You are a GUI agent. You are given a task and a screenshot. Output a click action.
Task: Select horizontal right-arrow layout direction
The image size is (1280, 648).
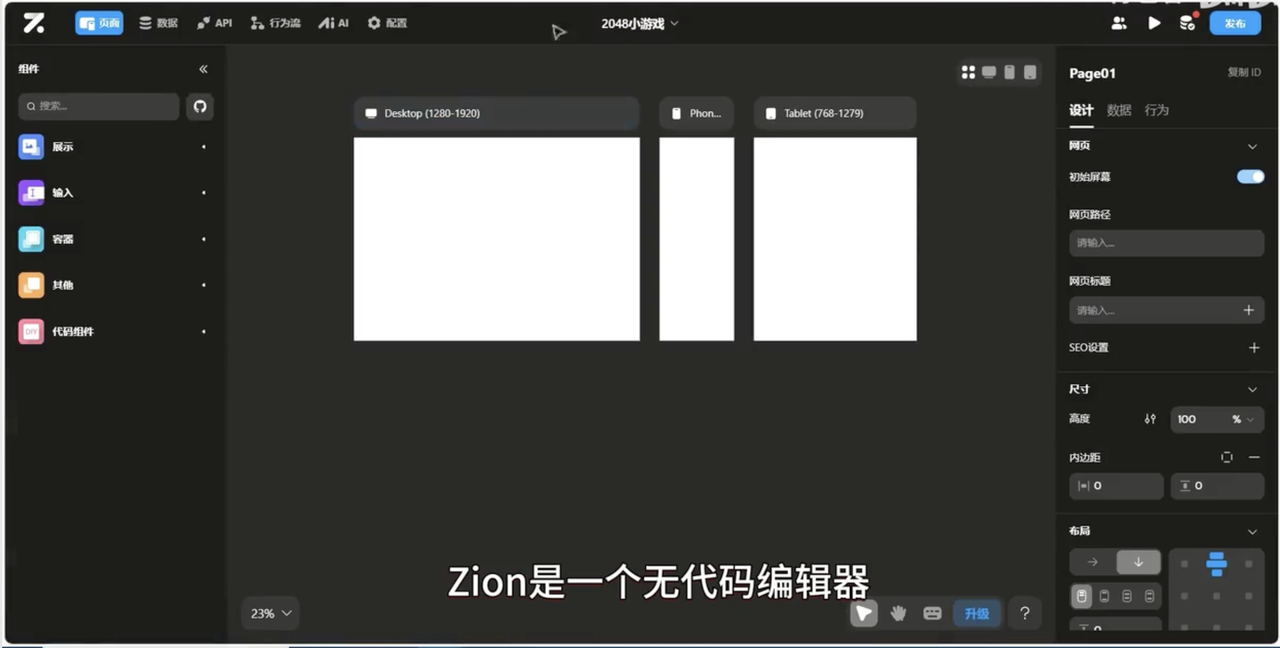point(1093,562)
